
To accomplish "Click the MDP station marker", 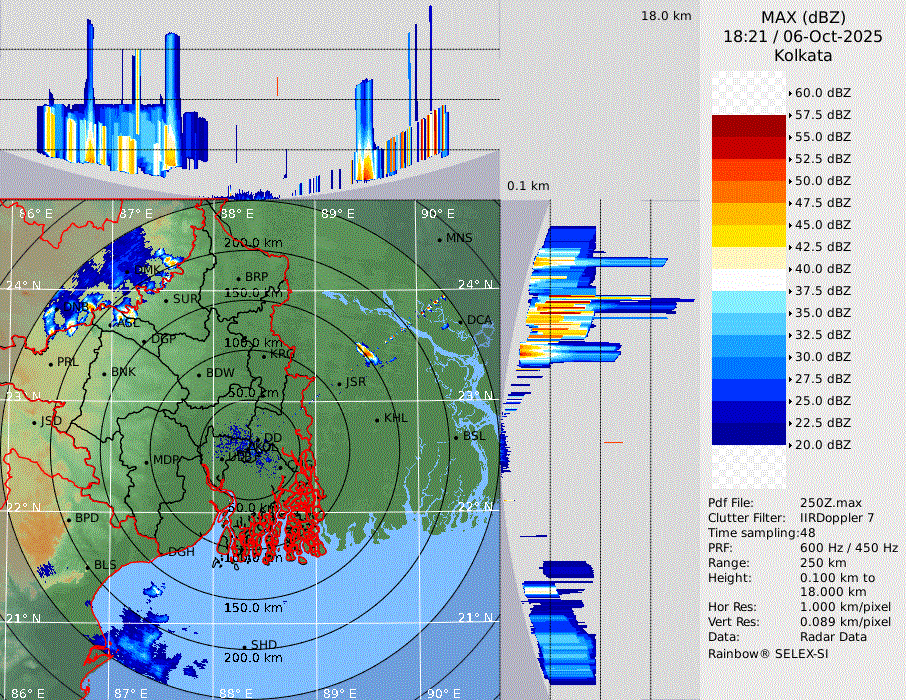I will [146, 461].
